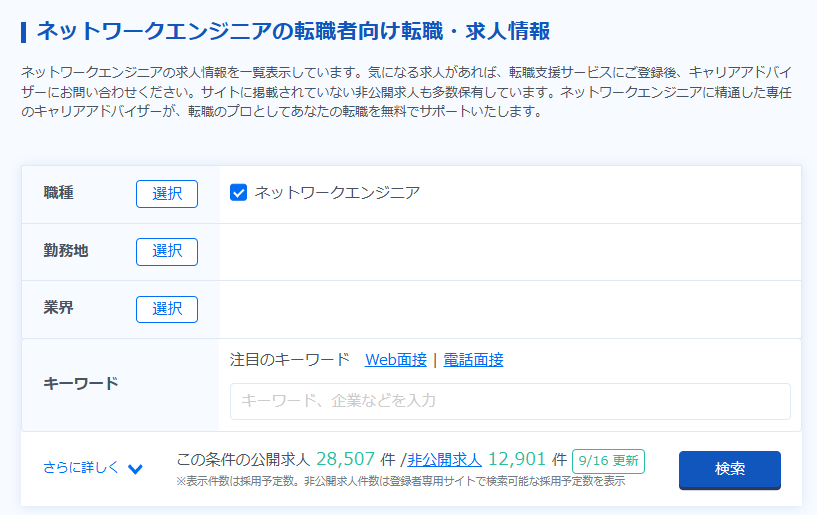
Task: Open the 業界 選択 button
Action: (167, 309)
